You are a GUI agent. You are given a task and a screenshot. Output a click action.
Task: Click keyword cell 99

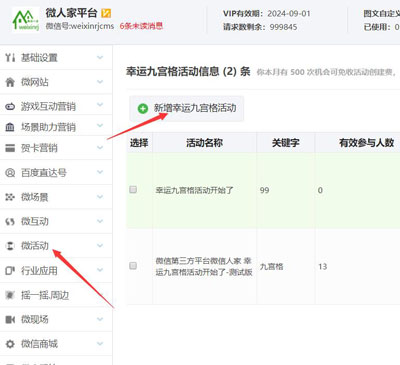(264, 190)
